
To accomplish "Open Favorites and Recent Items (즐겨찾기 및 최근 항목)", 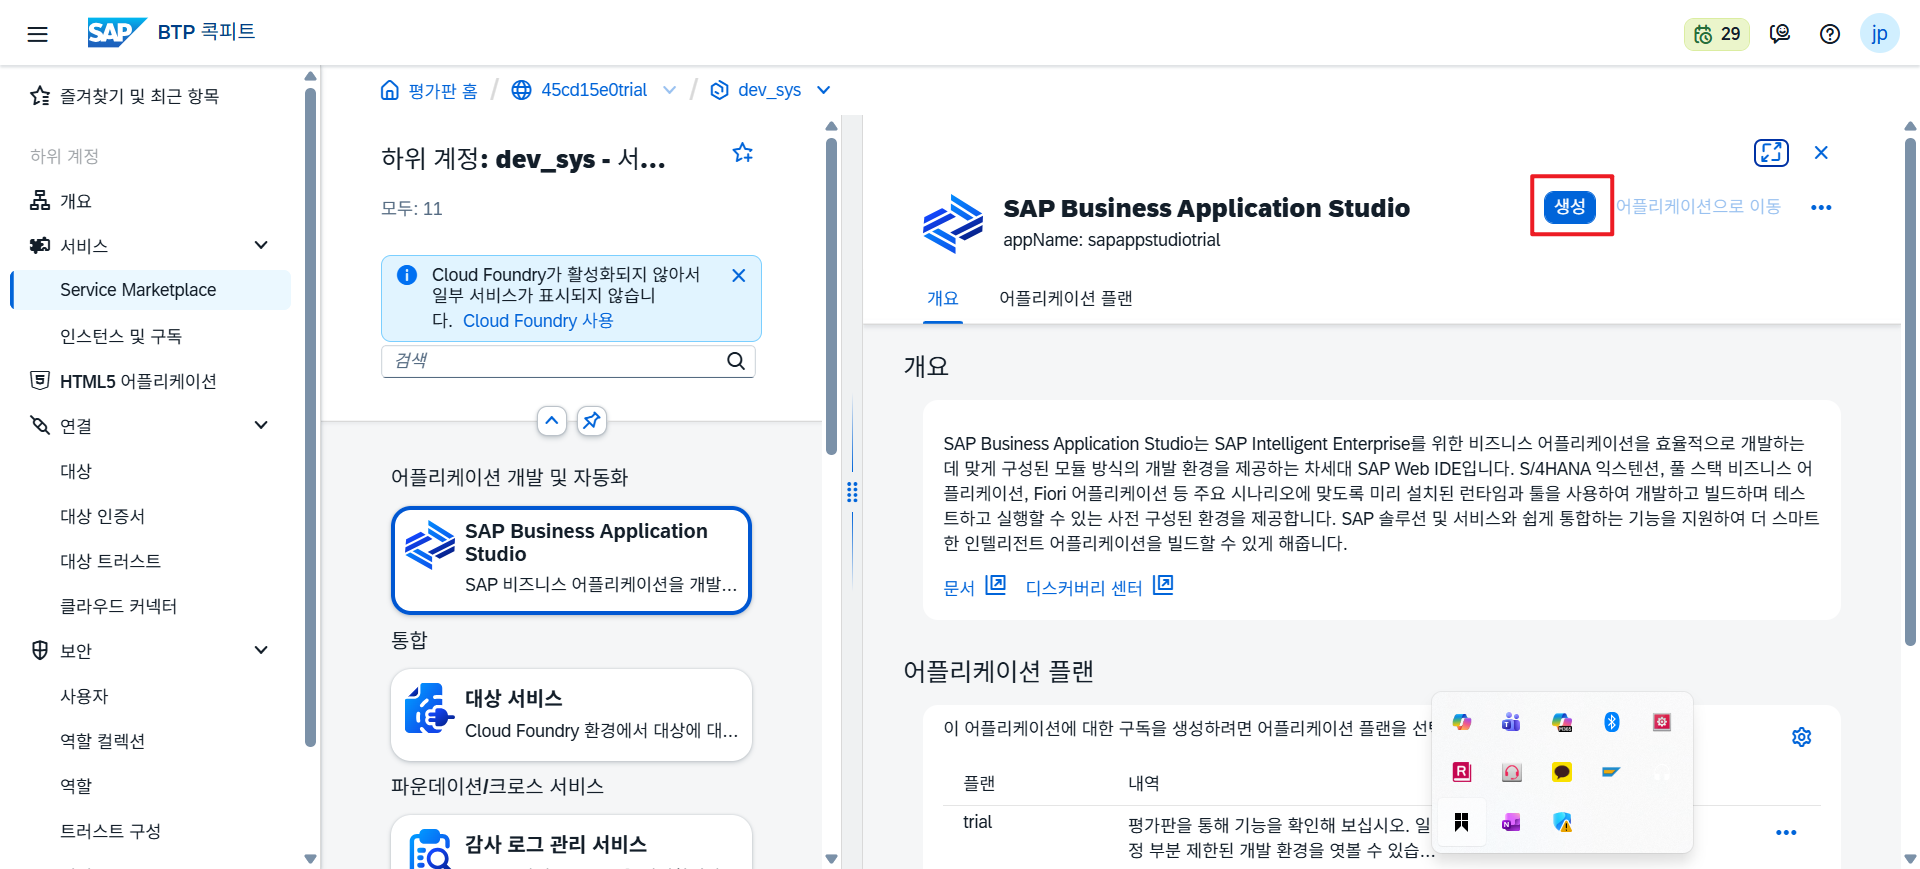I will coord(138,96).
